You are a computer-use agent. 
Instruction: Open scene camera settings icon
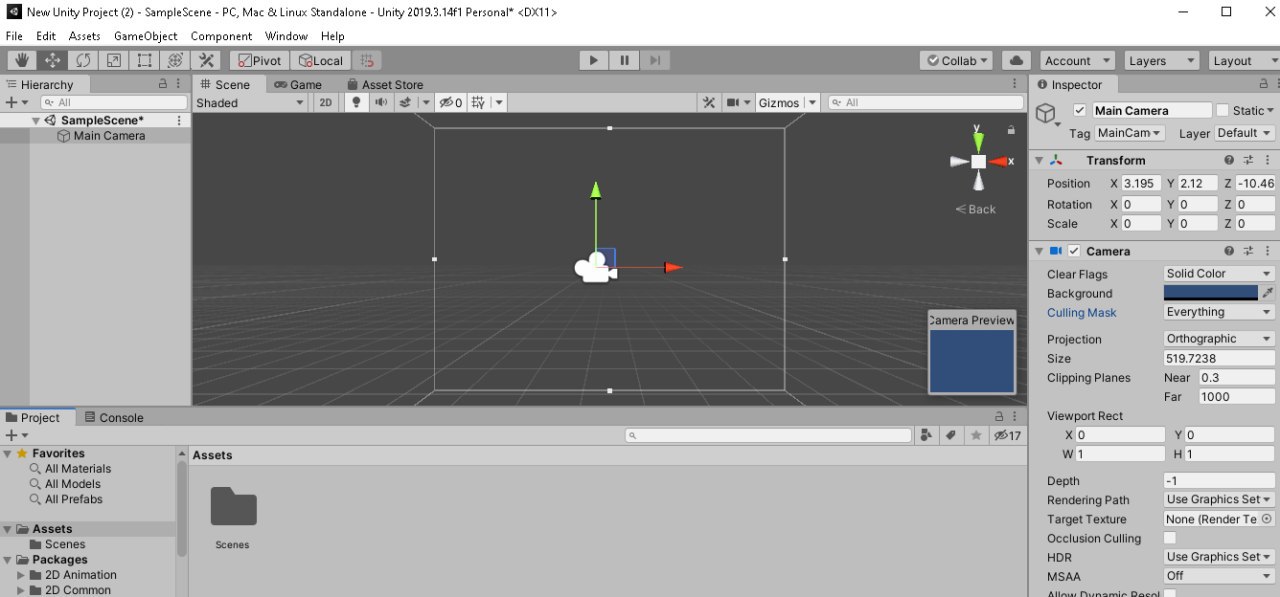coord(733,102)
